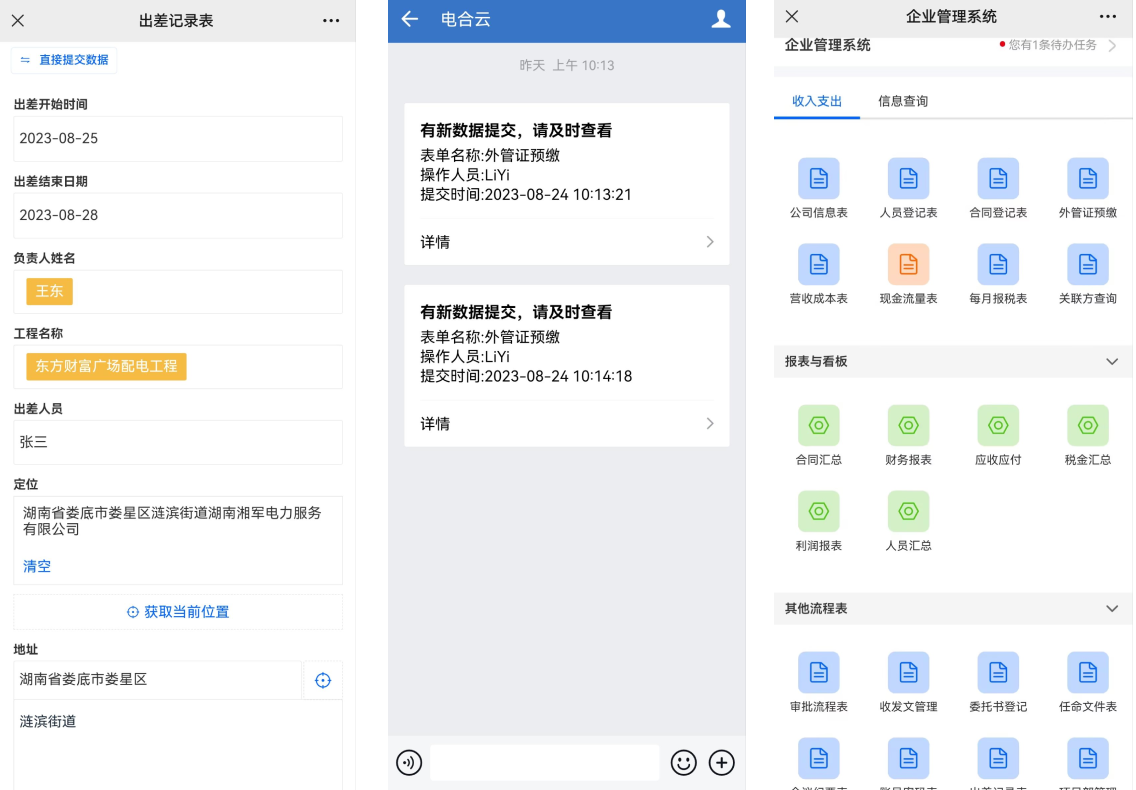This screenshot has height=790, width=1136.
Task: Open the 外管证预缴 form icon
Action: [1087, 179]
